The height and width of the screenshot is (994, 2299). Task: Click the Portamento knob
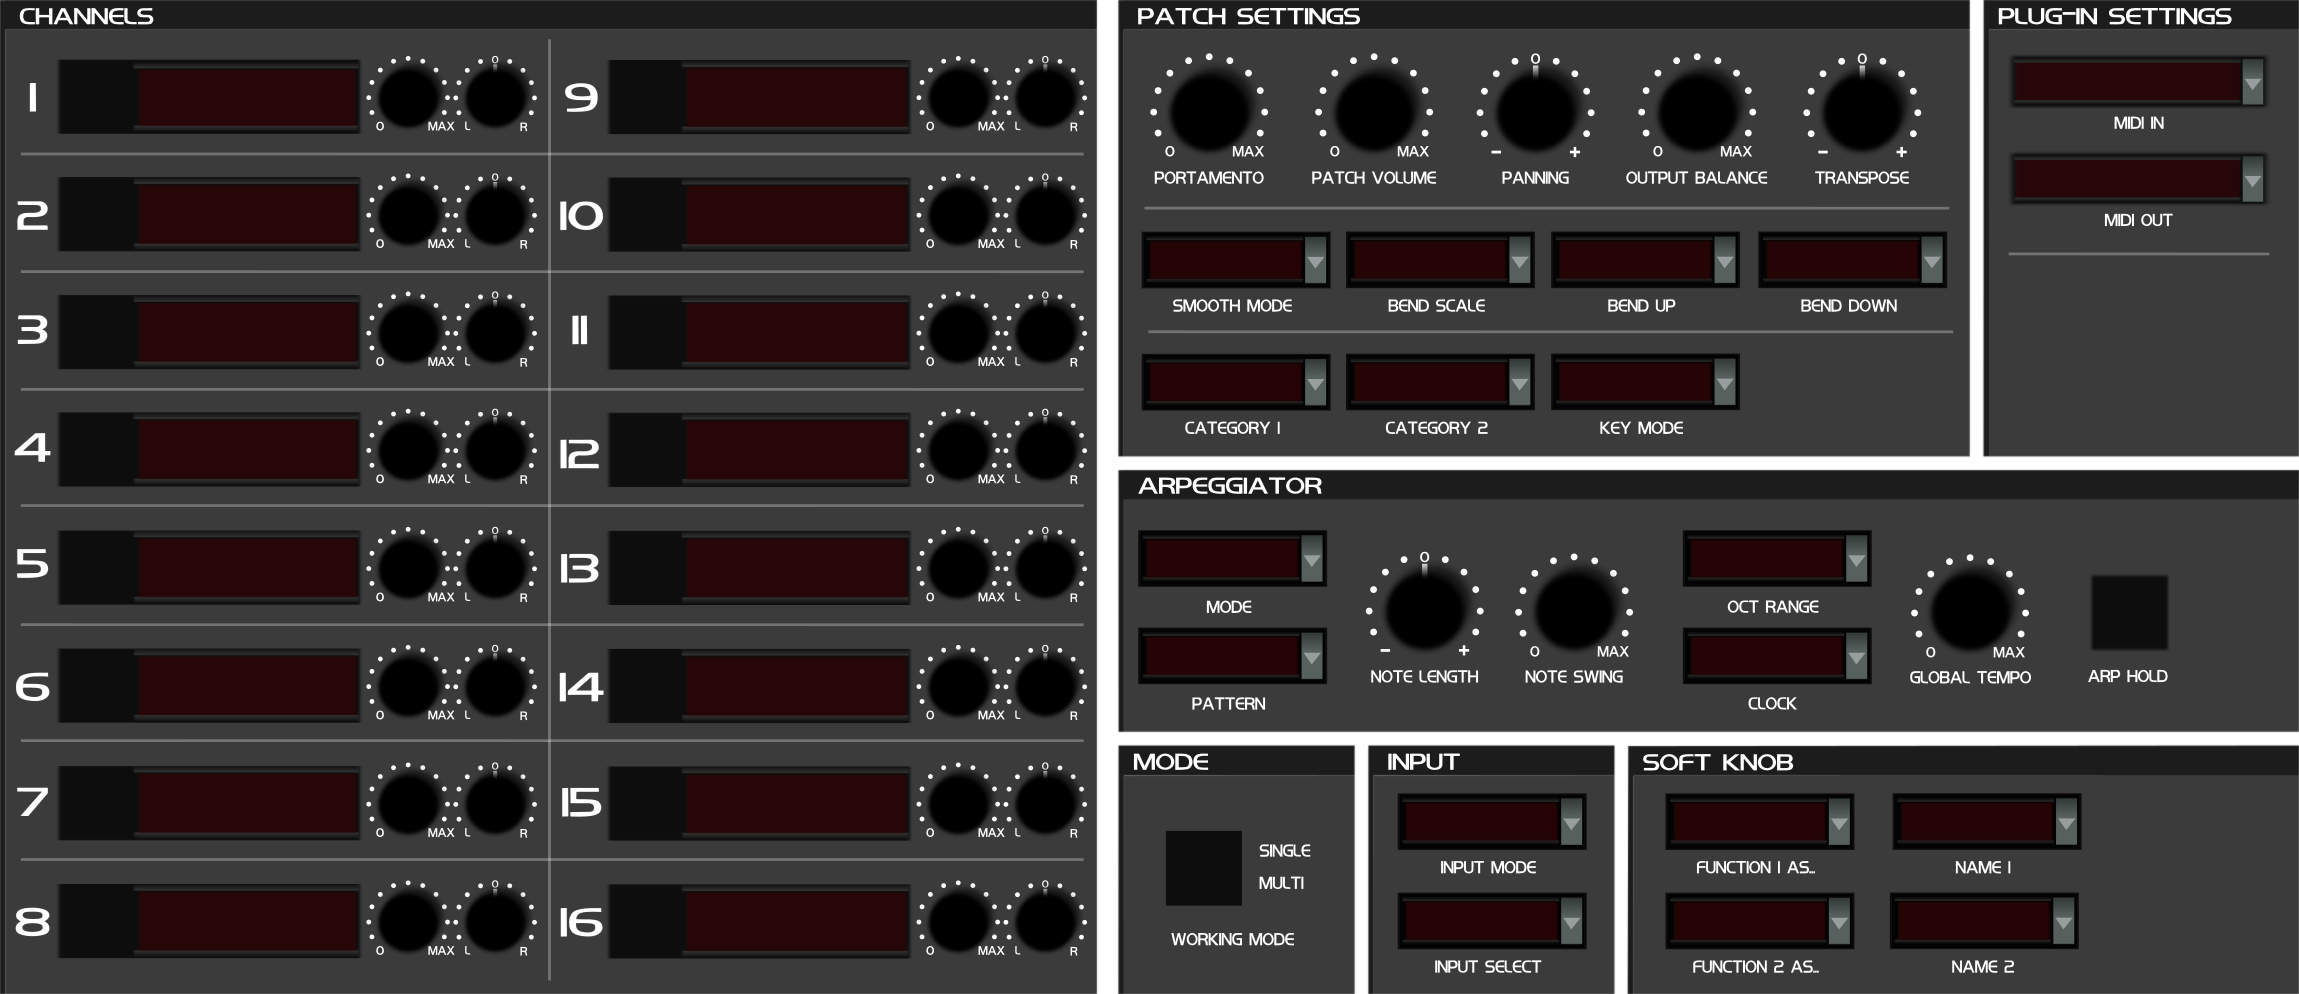click(x=1209, y=110)
